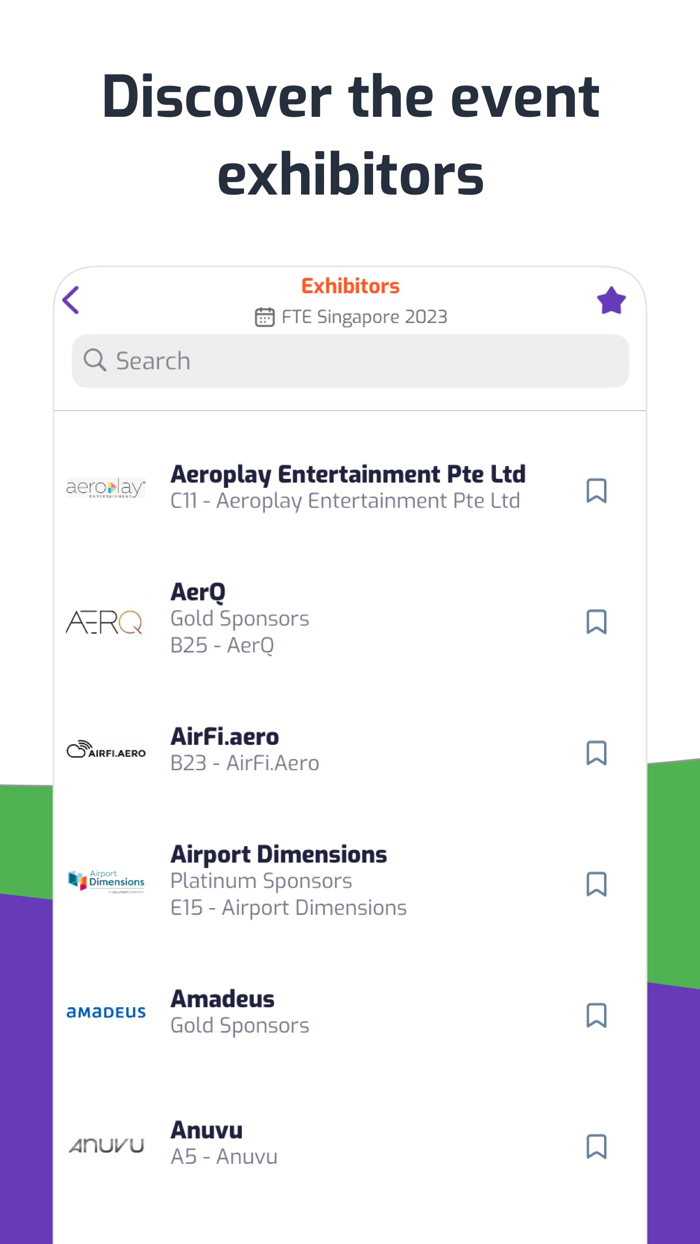Click the search magnifier icon

(x=94, y=360)
